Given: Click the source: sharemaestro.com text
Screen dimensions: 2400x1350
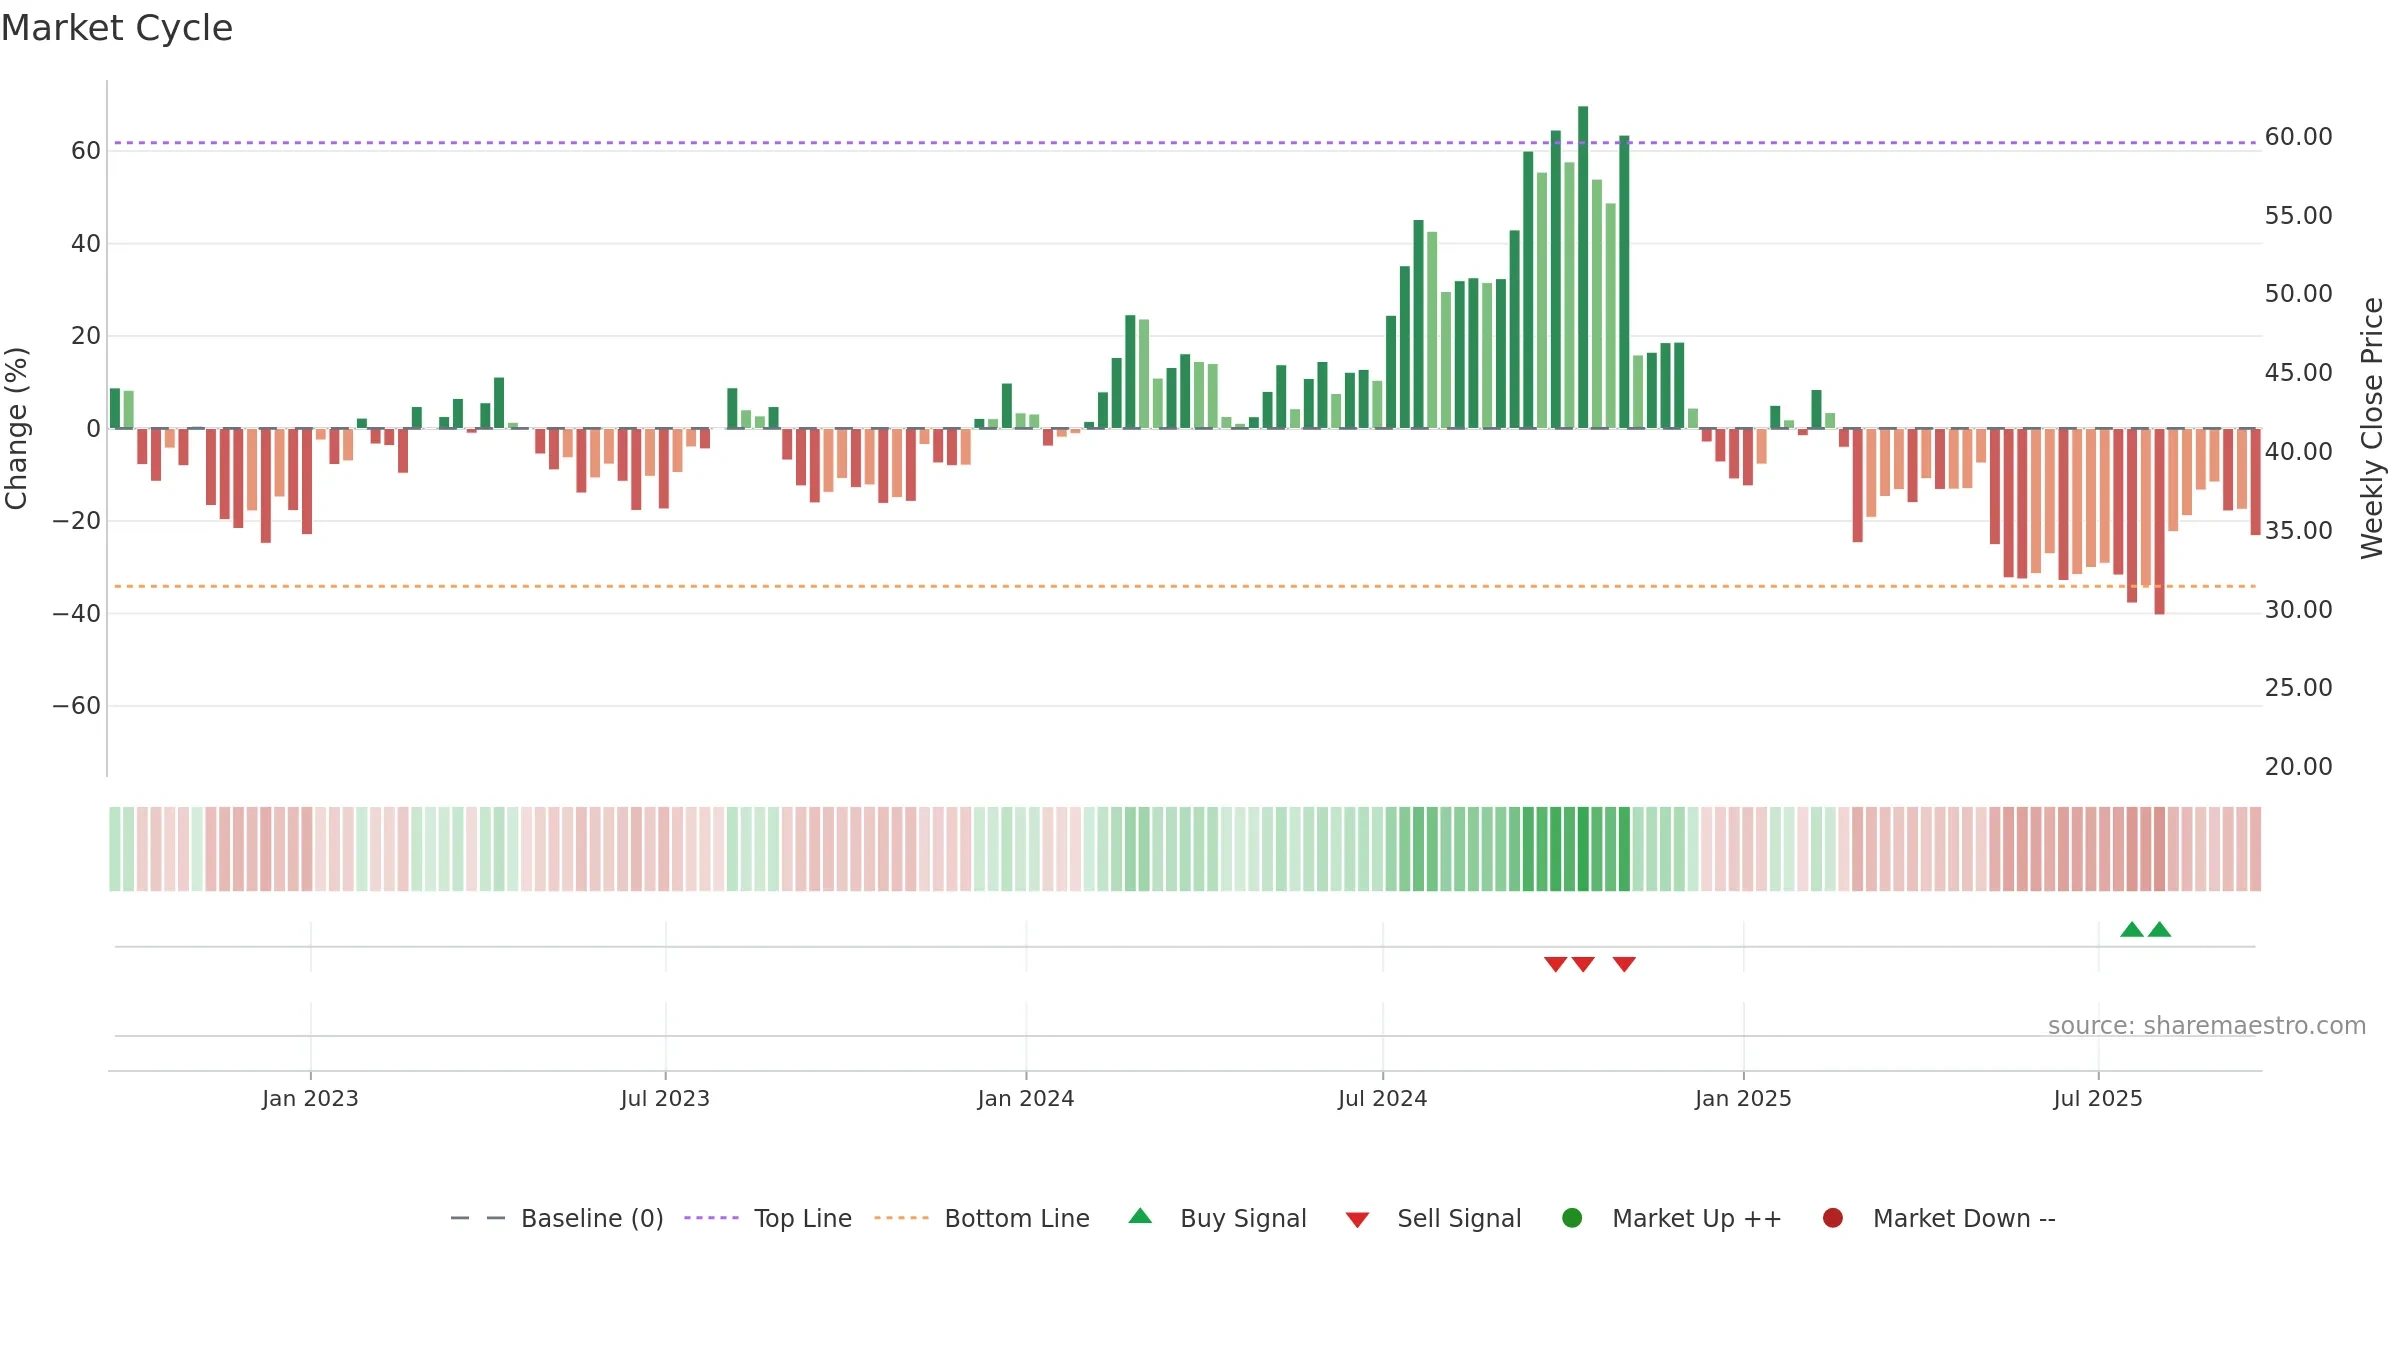Looking at the screenshot, I should coord(2207,1026).
